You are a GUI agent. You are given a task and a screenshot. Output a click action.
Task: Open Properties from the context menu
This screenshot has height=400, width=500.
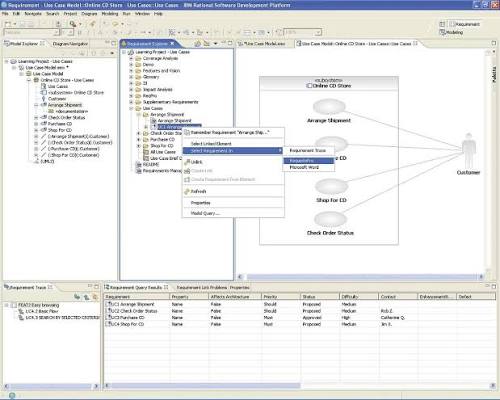pos(233,203)
